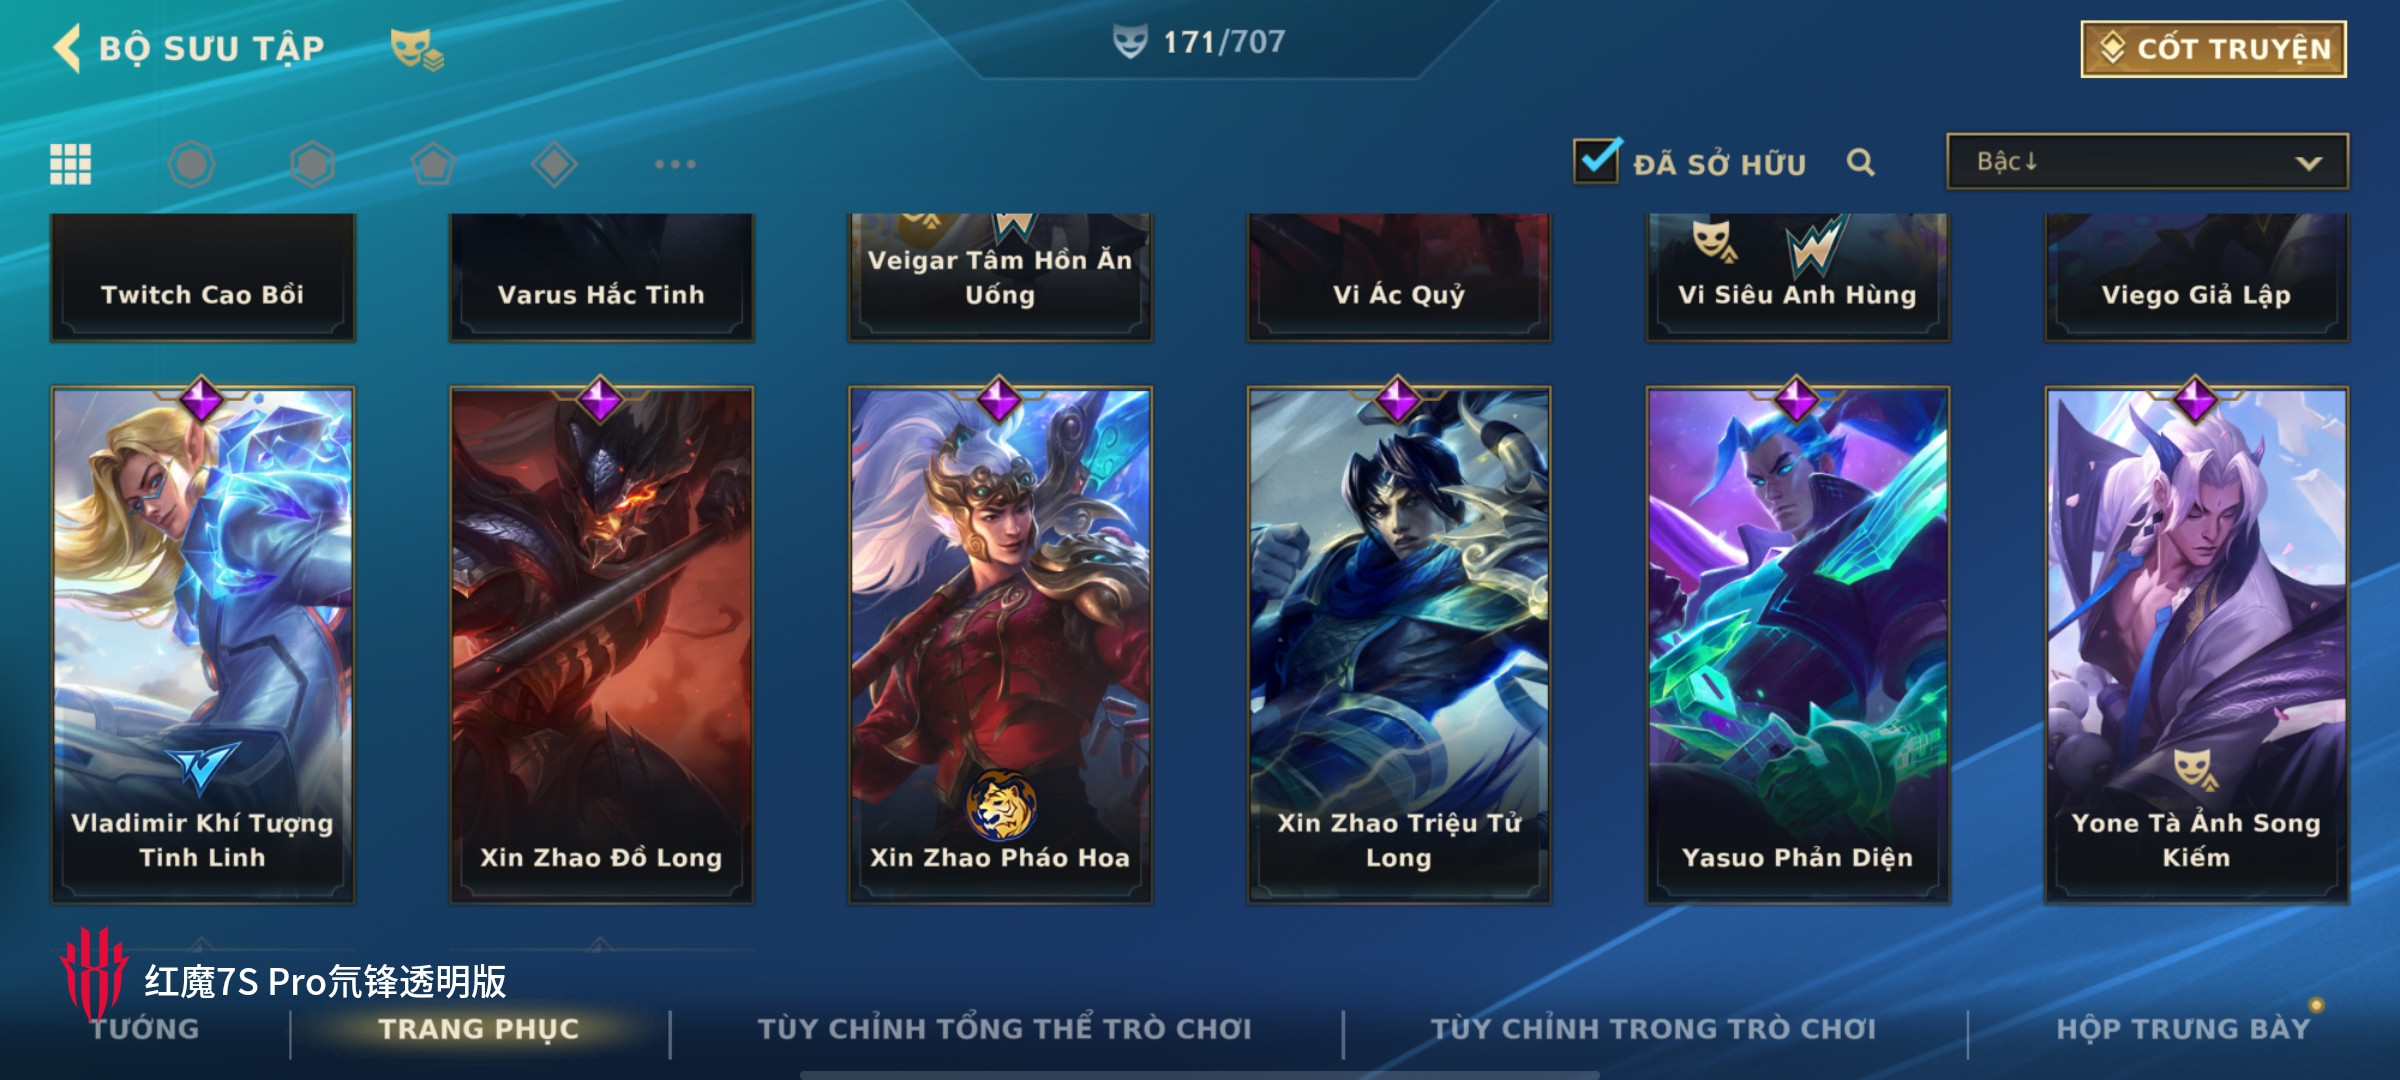Open the Xin Zhao Đồ Long skin

[601, 645]
